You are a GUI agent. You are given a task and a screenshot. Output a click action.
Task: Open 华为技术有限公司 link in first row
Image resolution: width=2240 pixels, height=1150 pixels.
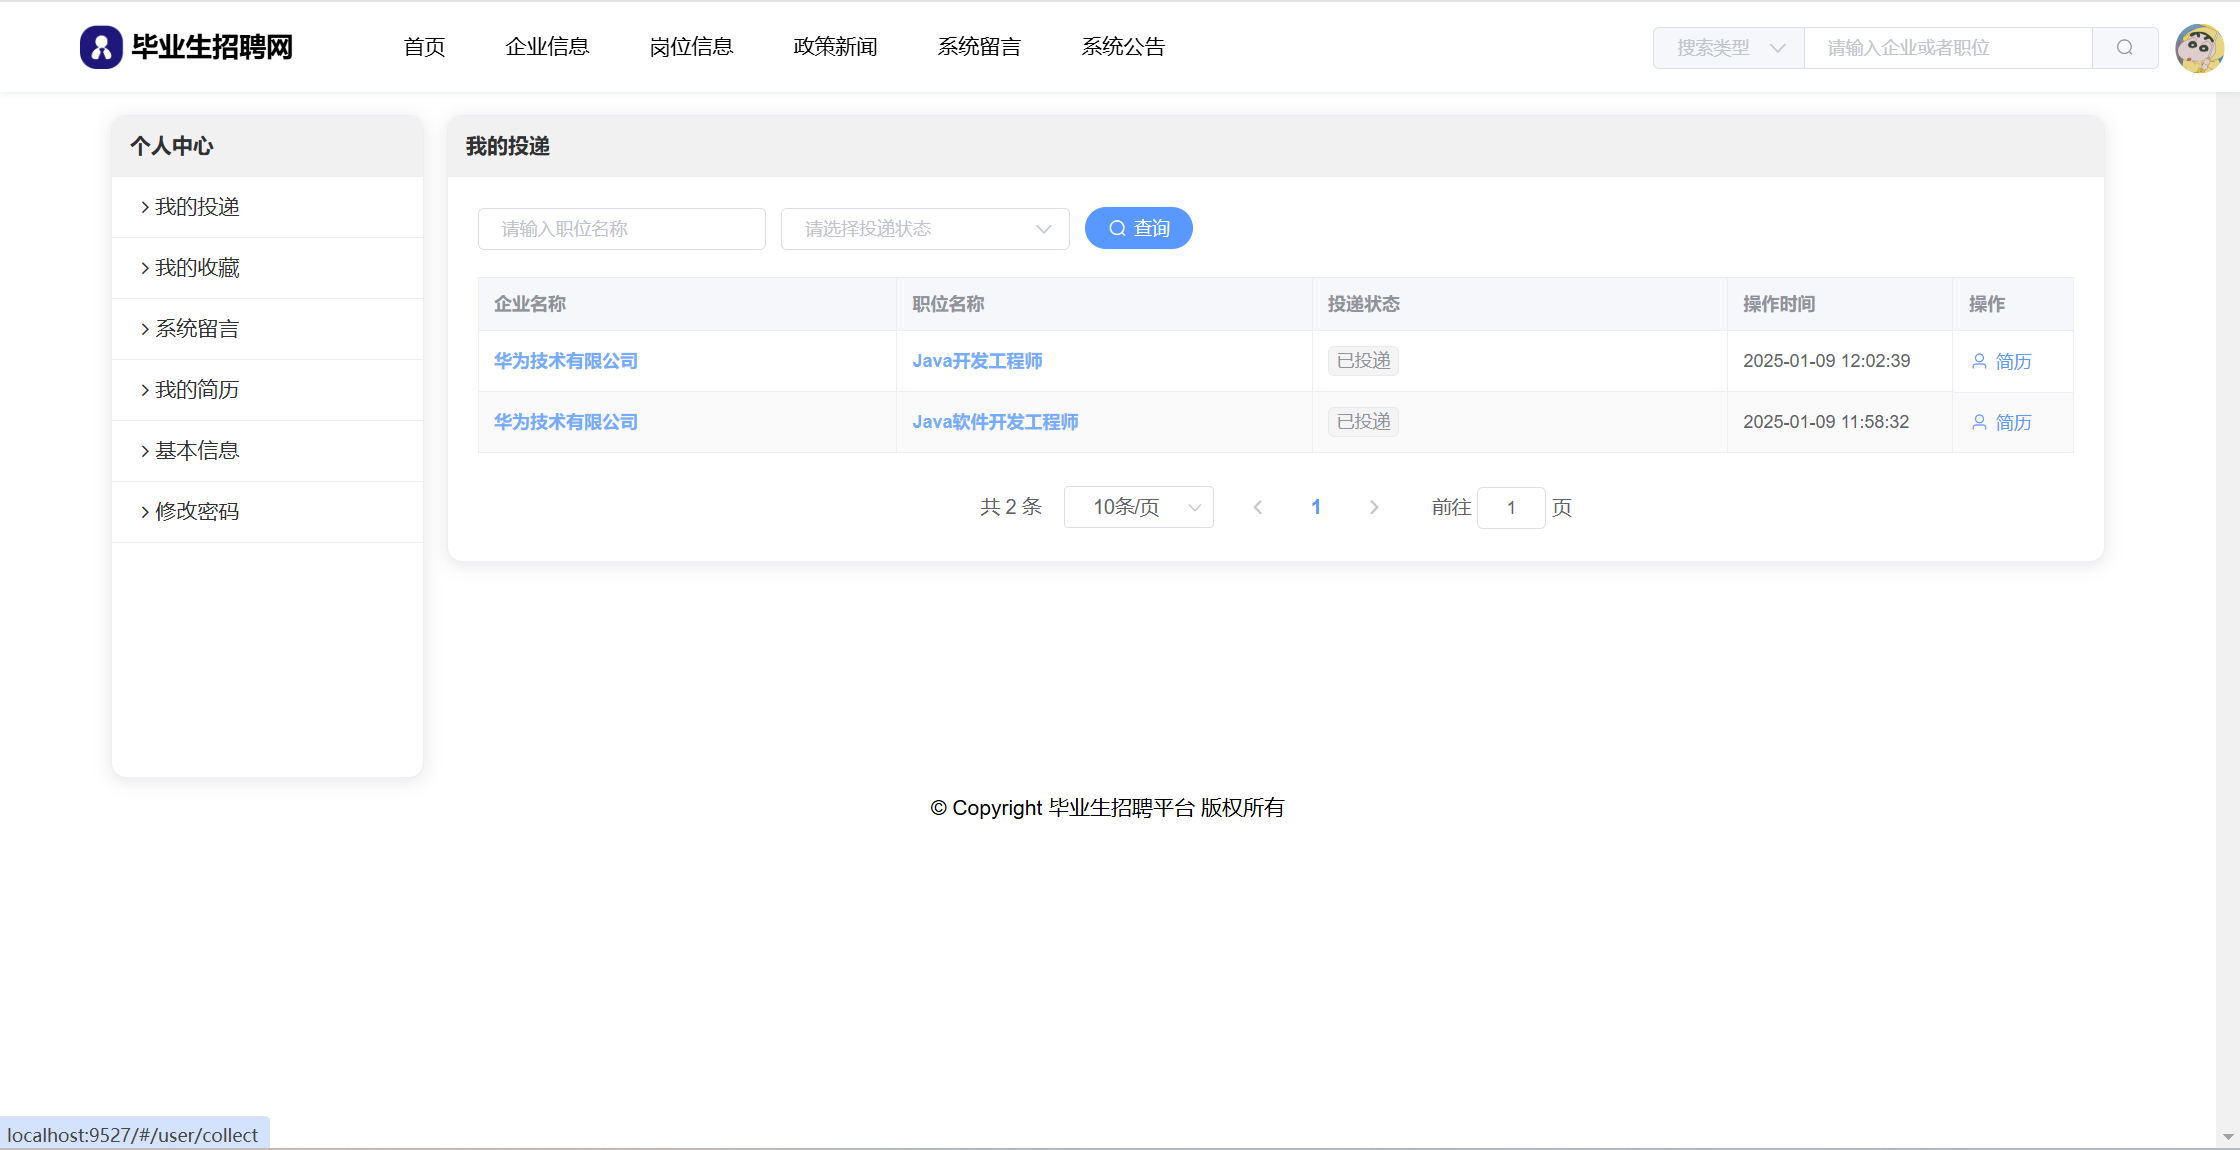pos(566,361)
